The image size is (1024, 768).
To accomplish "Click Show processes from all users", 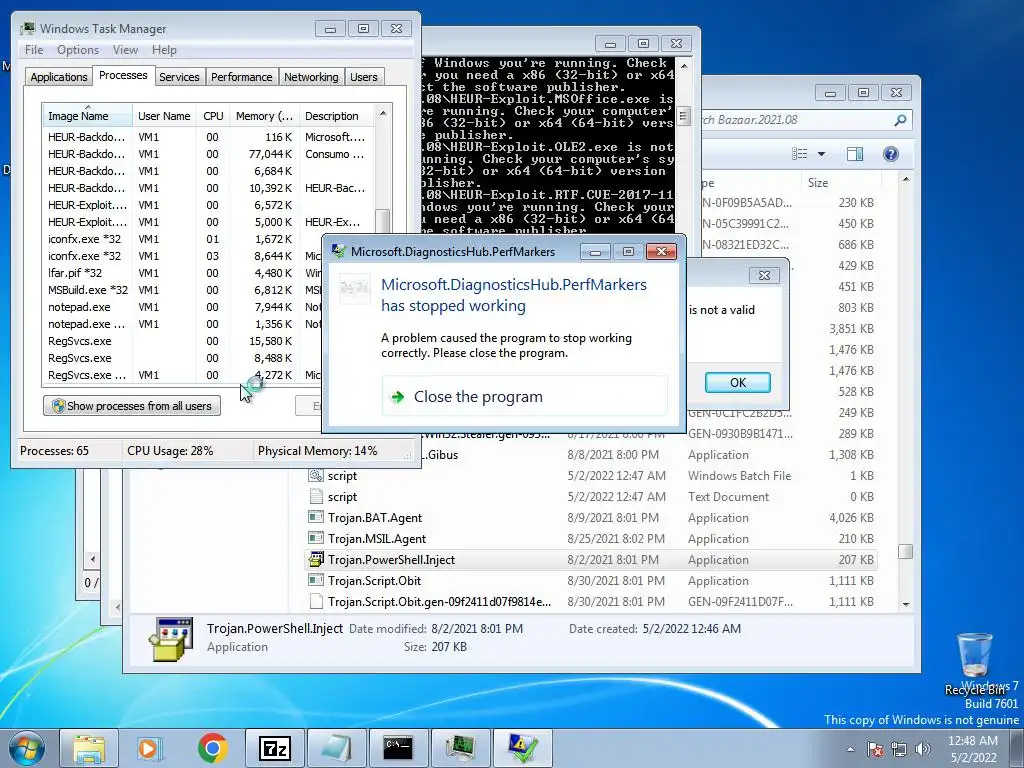I will point(132,406).
